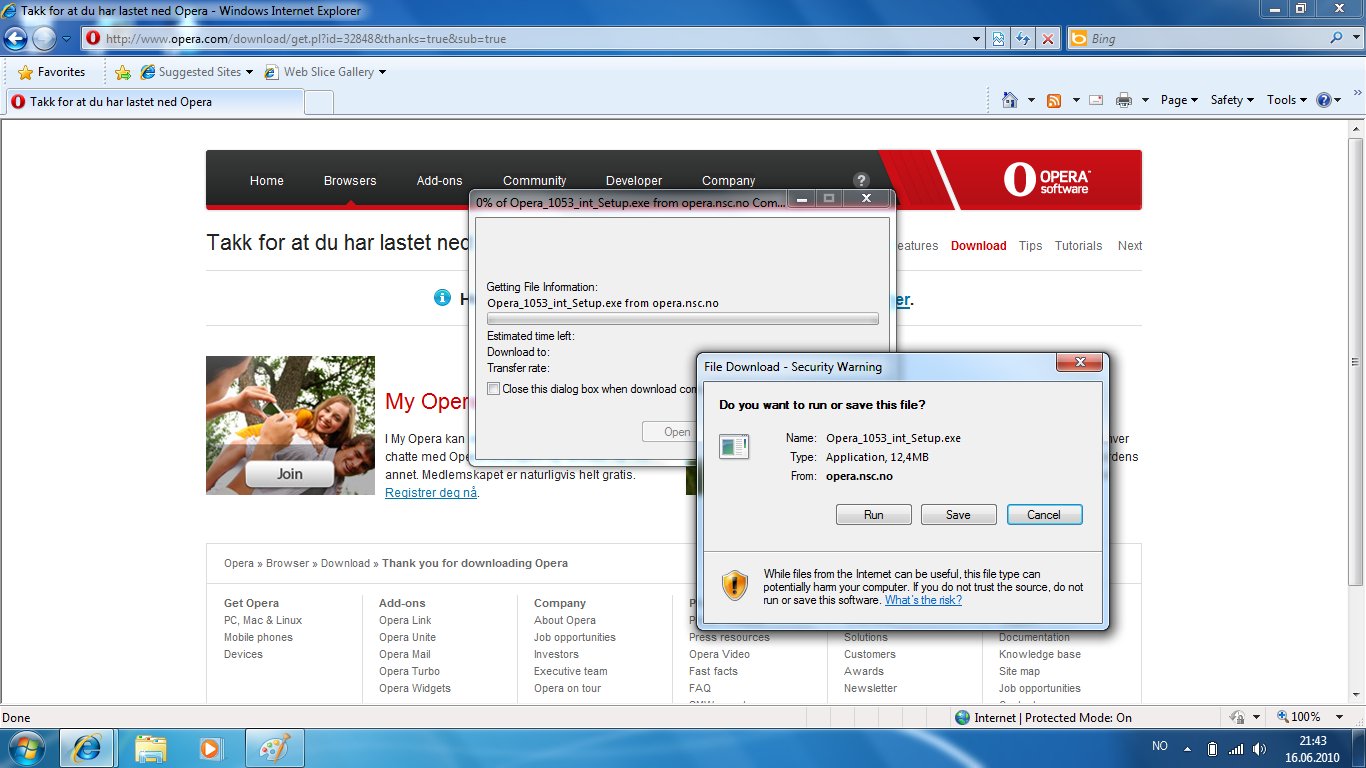Click the IE Back navigation button
Screen dimensions: 1366x768
coord(15,39)
